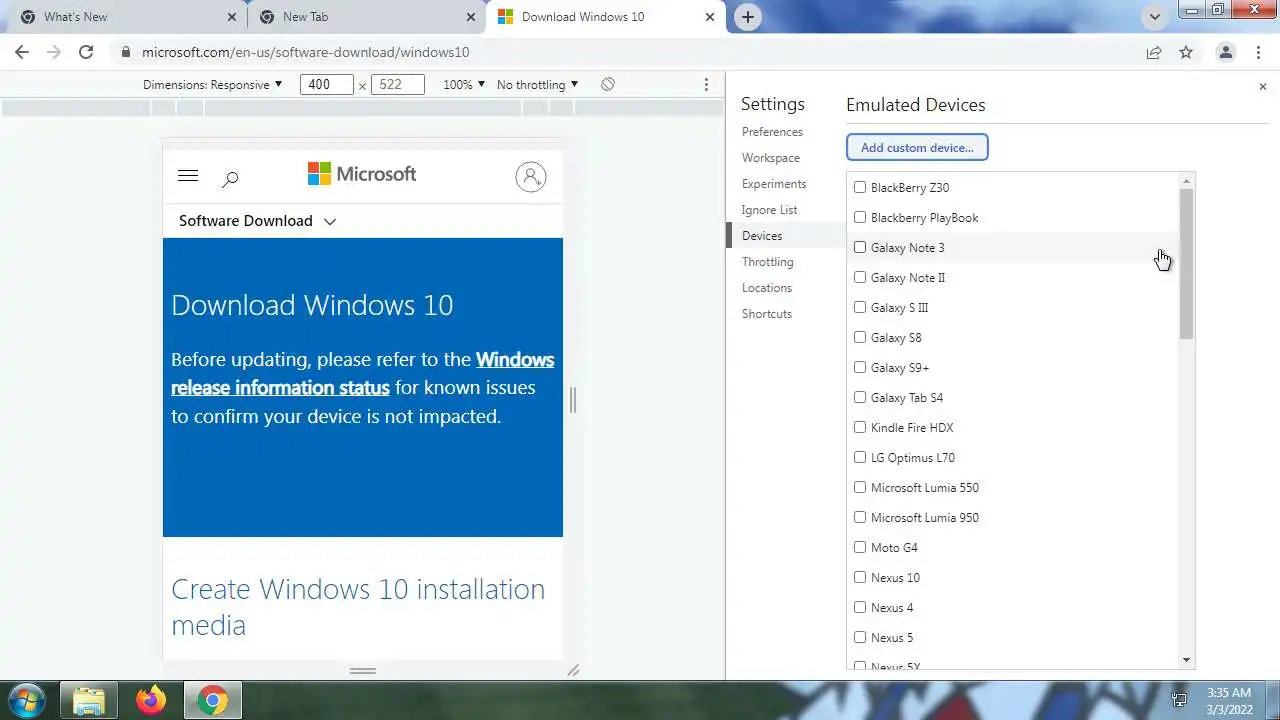Close the Download Windows 10 tab
This screenshot has width=1280, height=720.
click(x=710, y=17)
